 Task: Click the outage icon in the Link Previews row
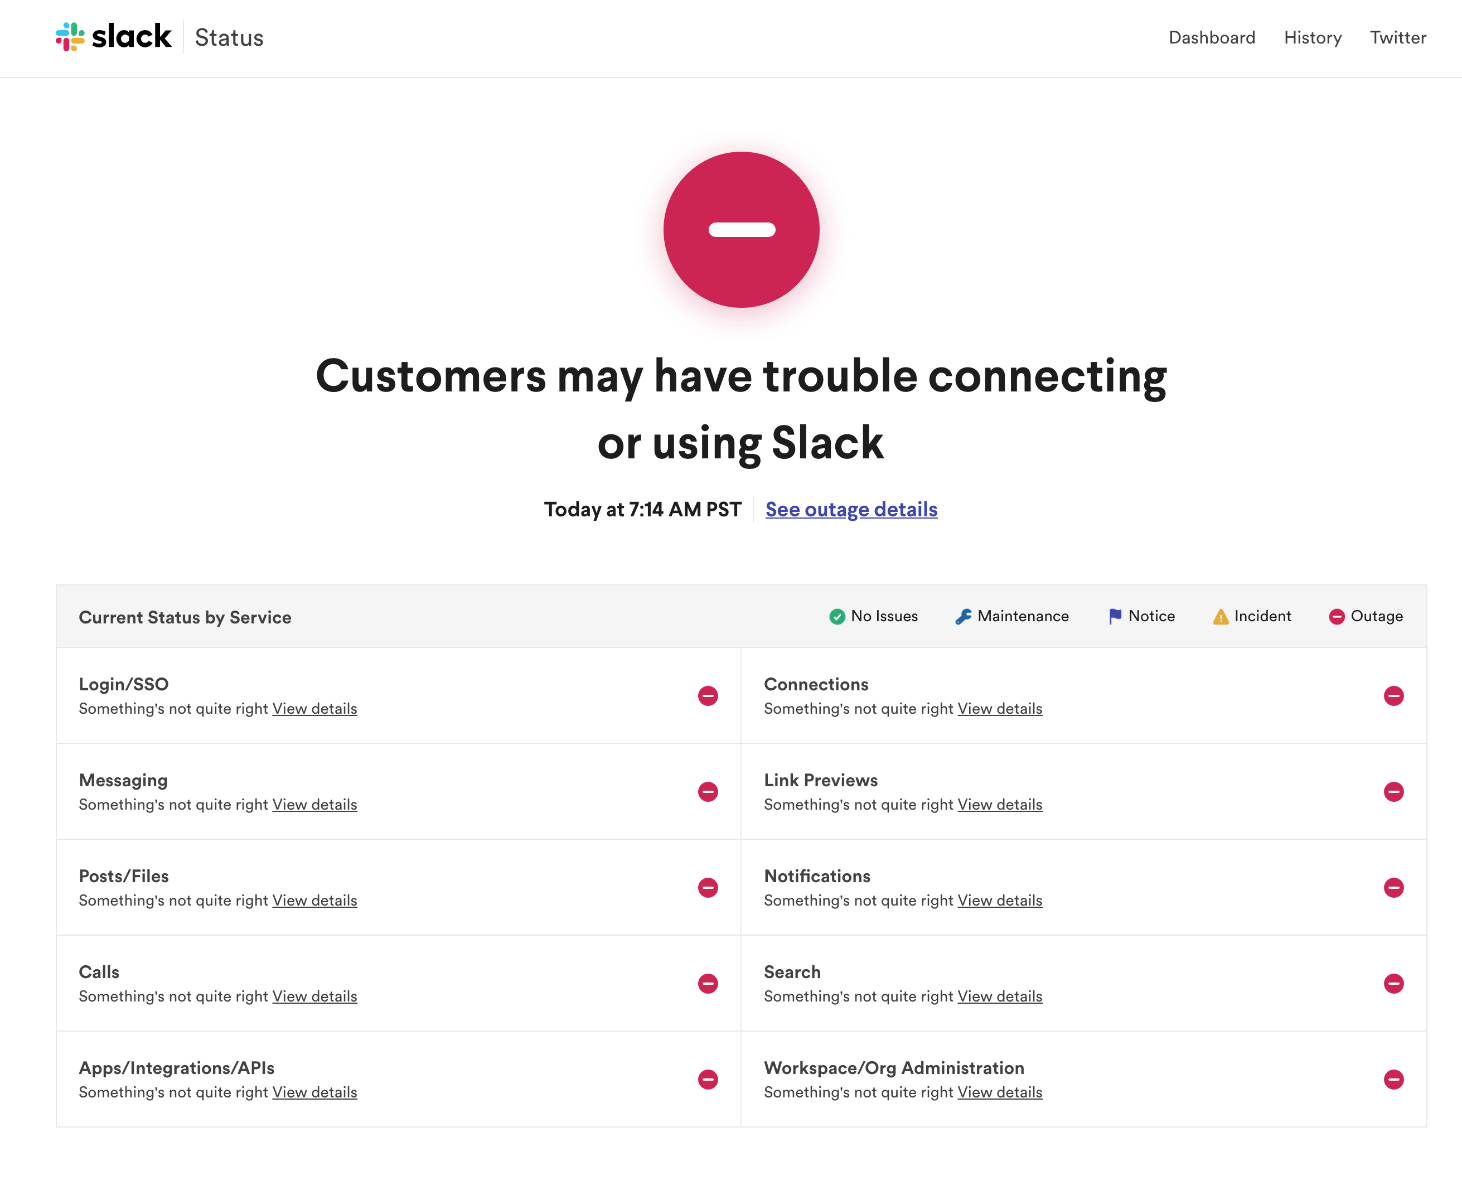tap(1394, 792)
